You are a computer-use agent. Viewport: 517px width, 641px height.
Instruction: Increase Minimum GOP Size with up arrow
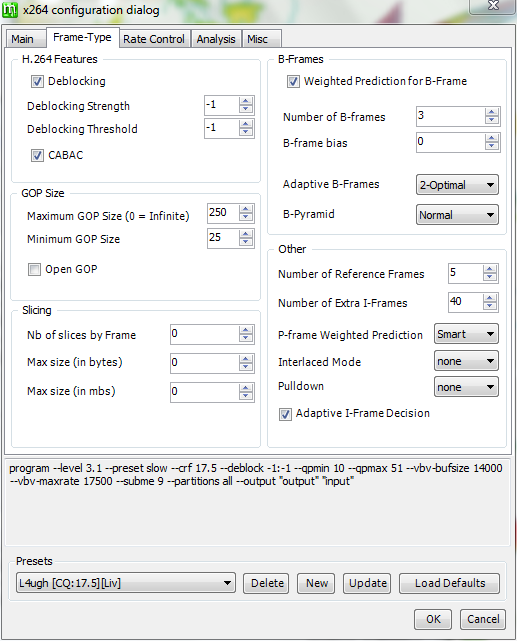point(246,234)
